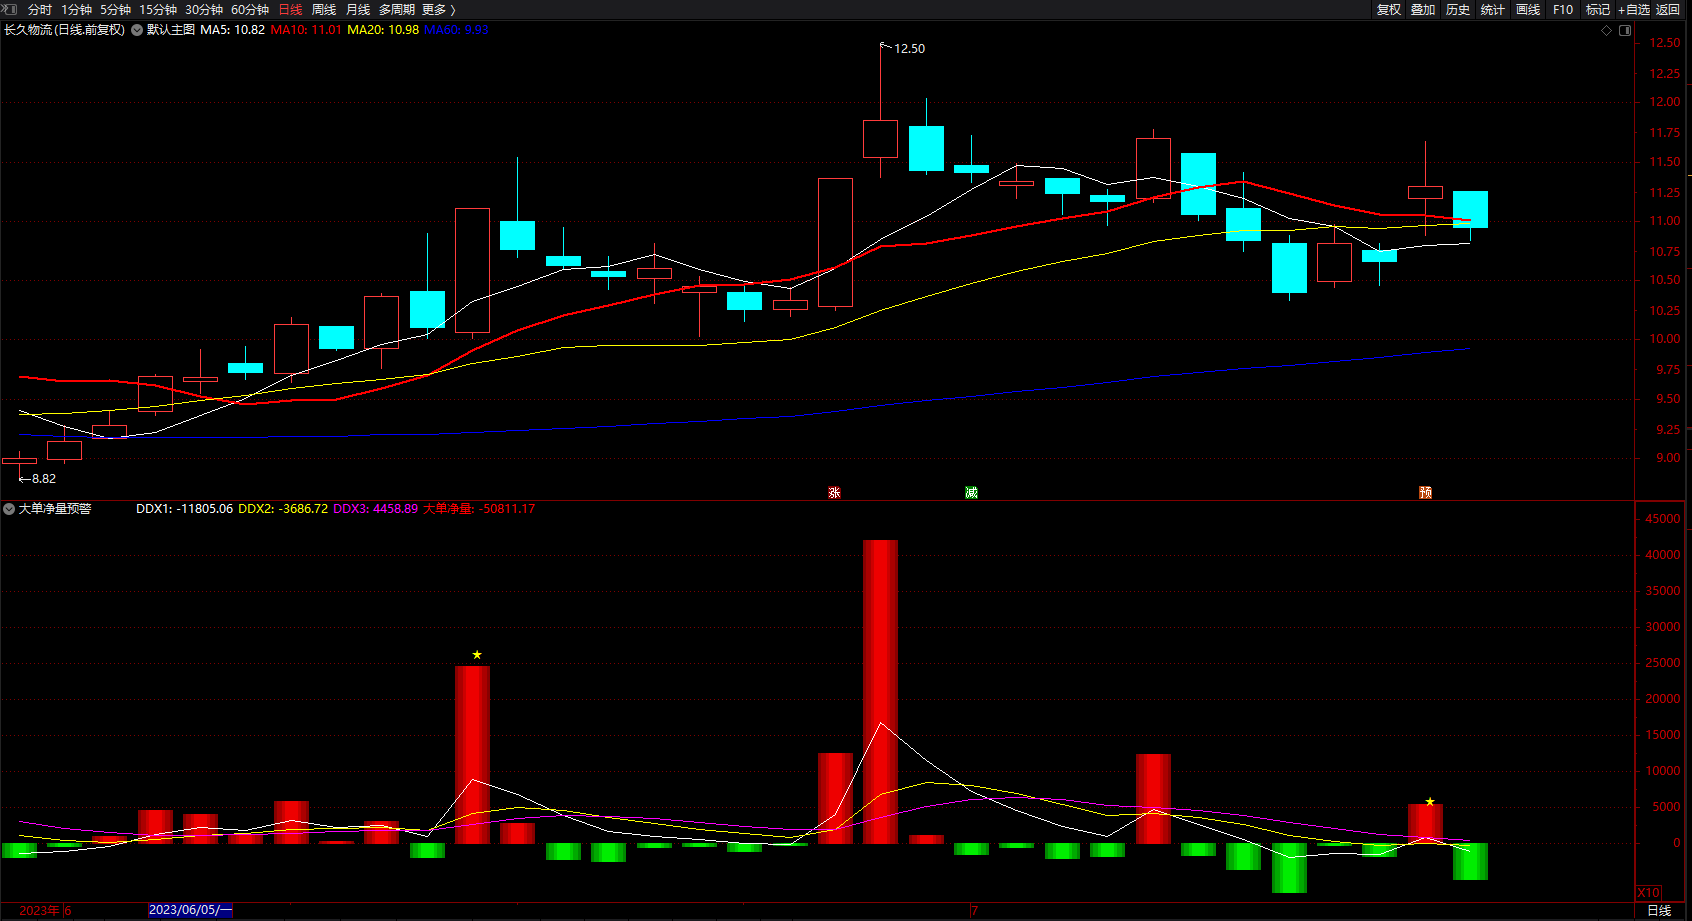The height and width of the screenshot is (921, 1692).
Task: Click the 标记 mark button
Action: tap(1598, 10)
